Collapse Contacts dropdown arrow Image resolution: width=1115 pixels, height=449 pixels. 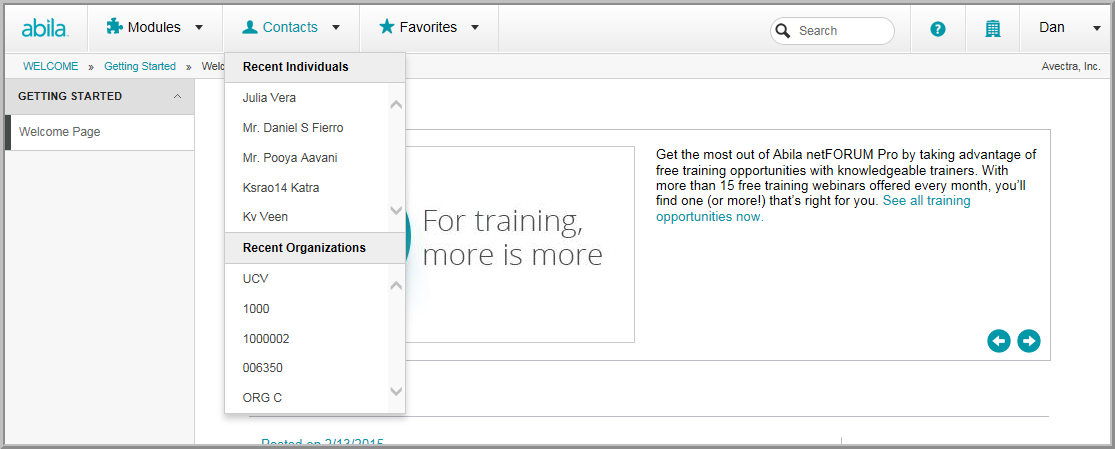point(336,28)
